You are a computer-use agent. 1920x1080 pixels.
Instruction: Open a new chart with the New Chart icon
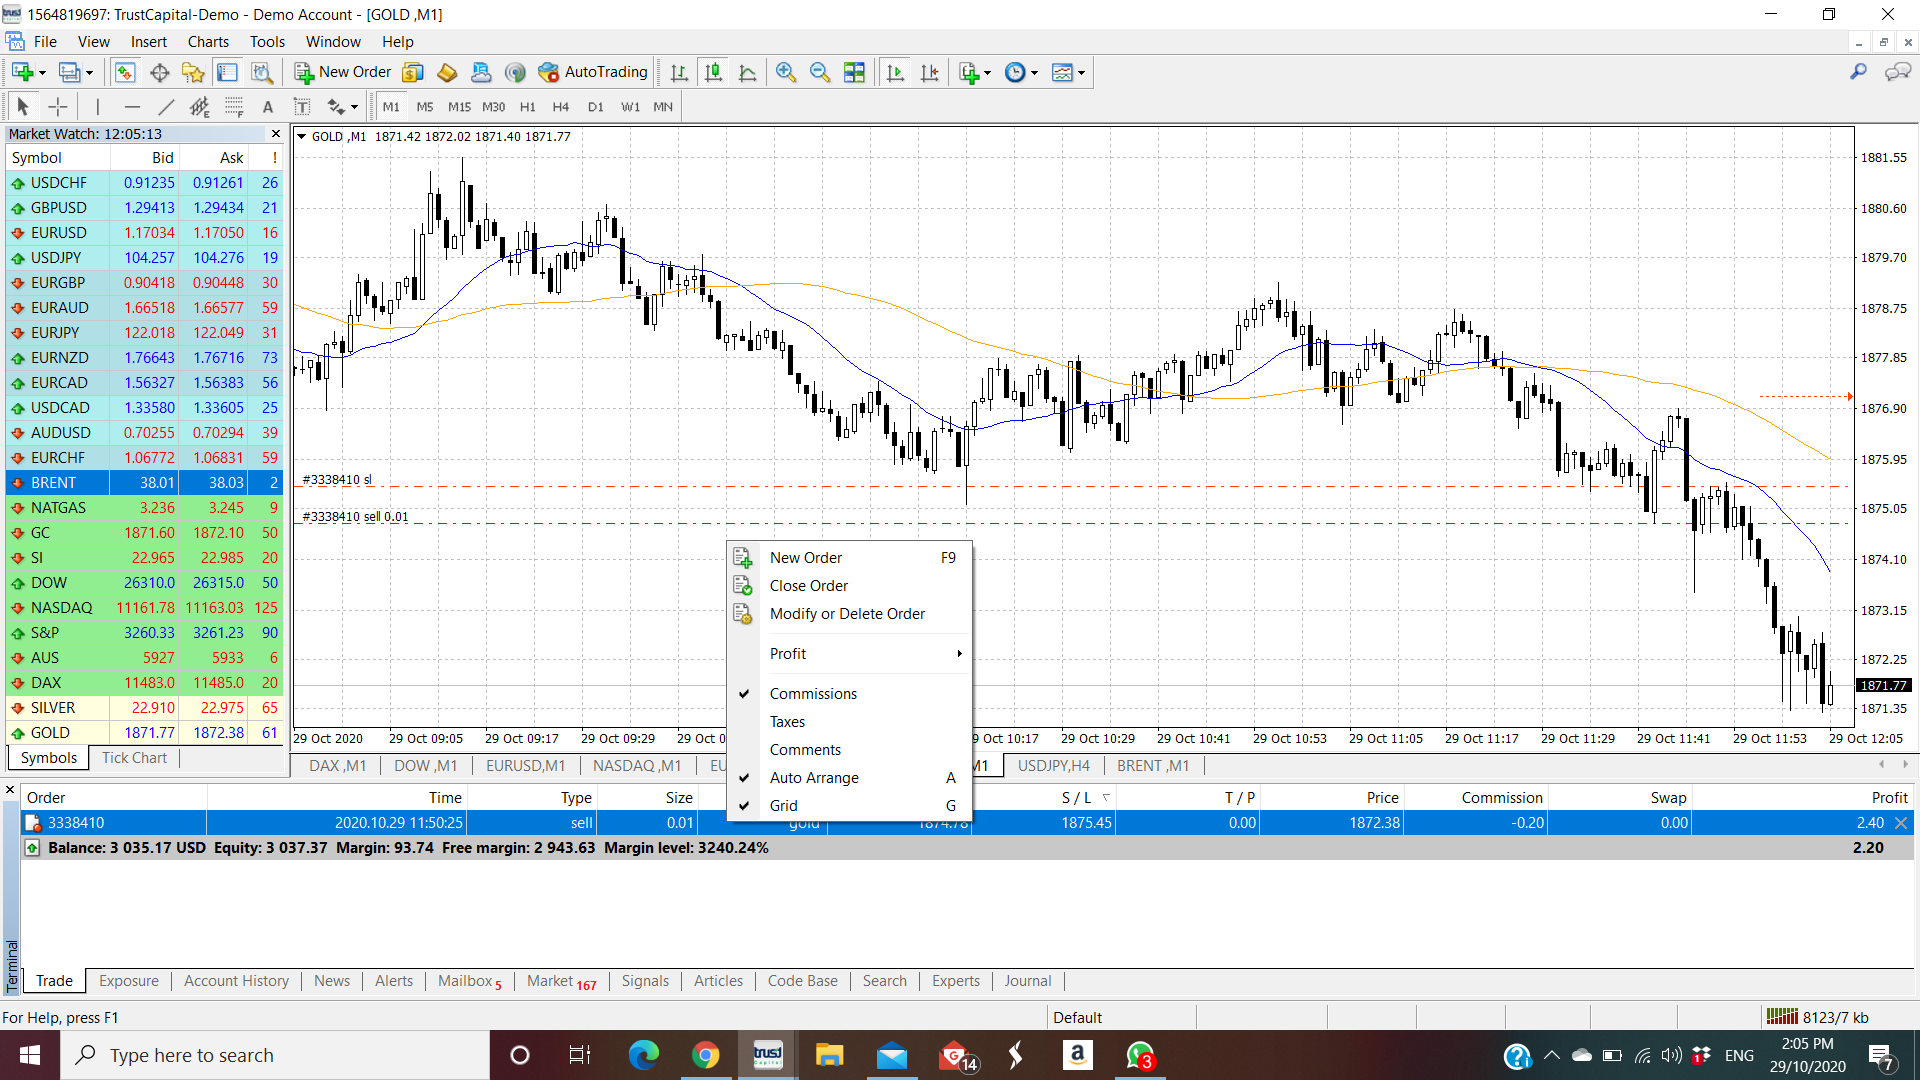22,72
